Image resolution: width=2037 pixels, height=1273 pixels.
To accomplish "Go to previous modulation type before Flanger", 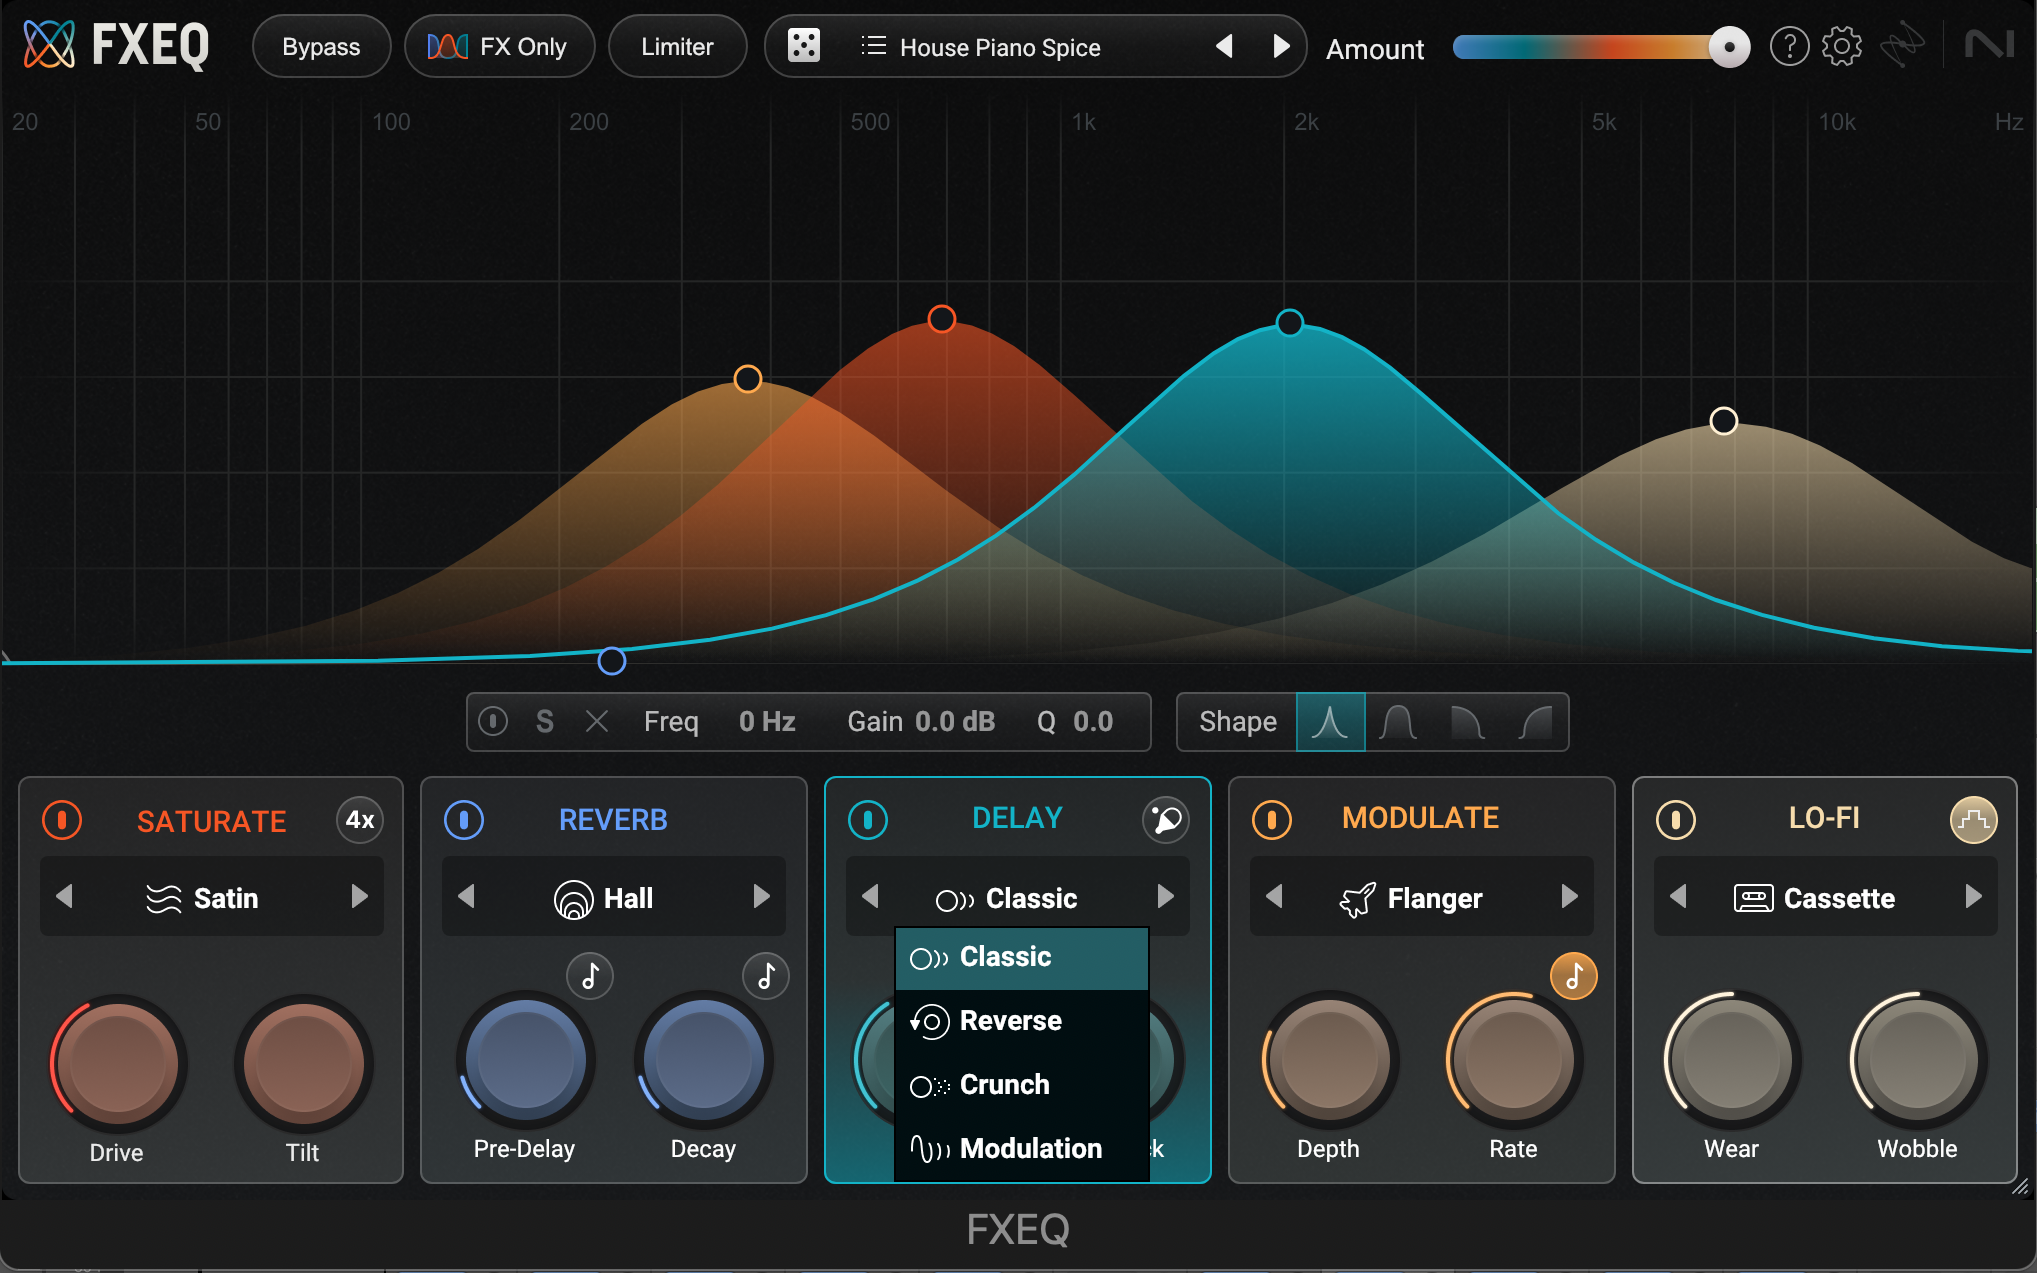I will 1274,897.
